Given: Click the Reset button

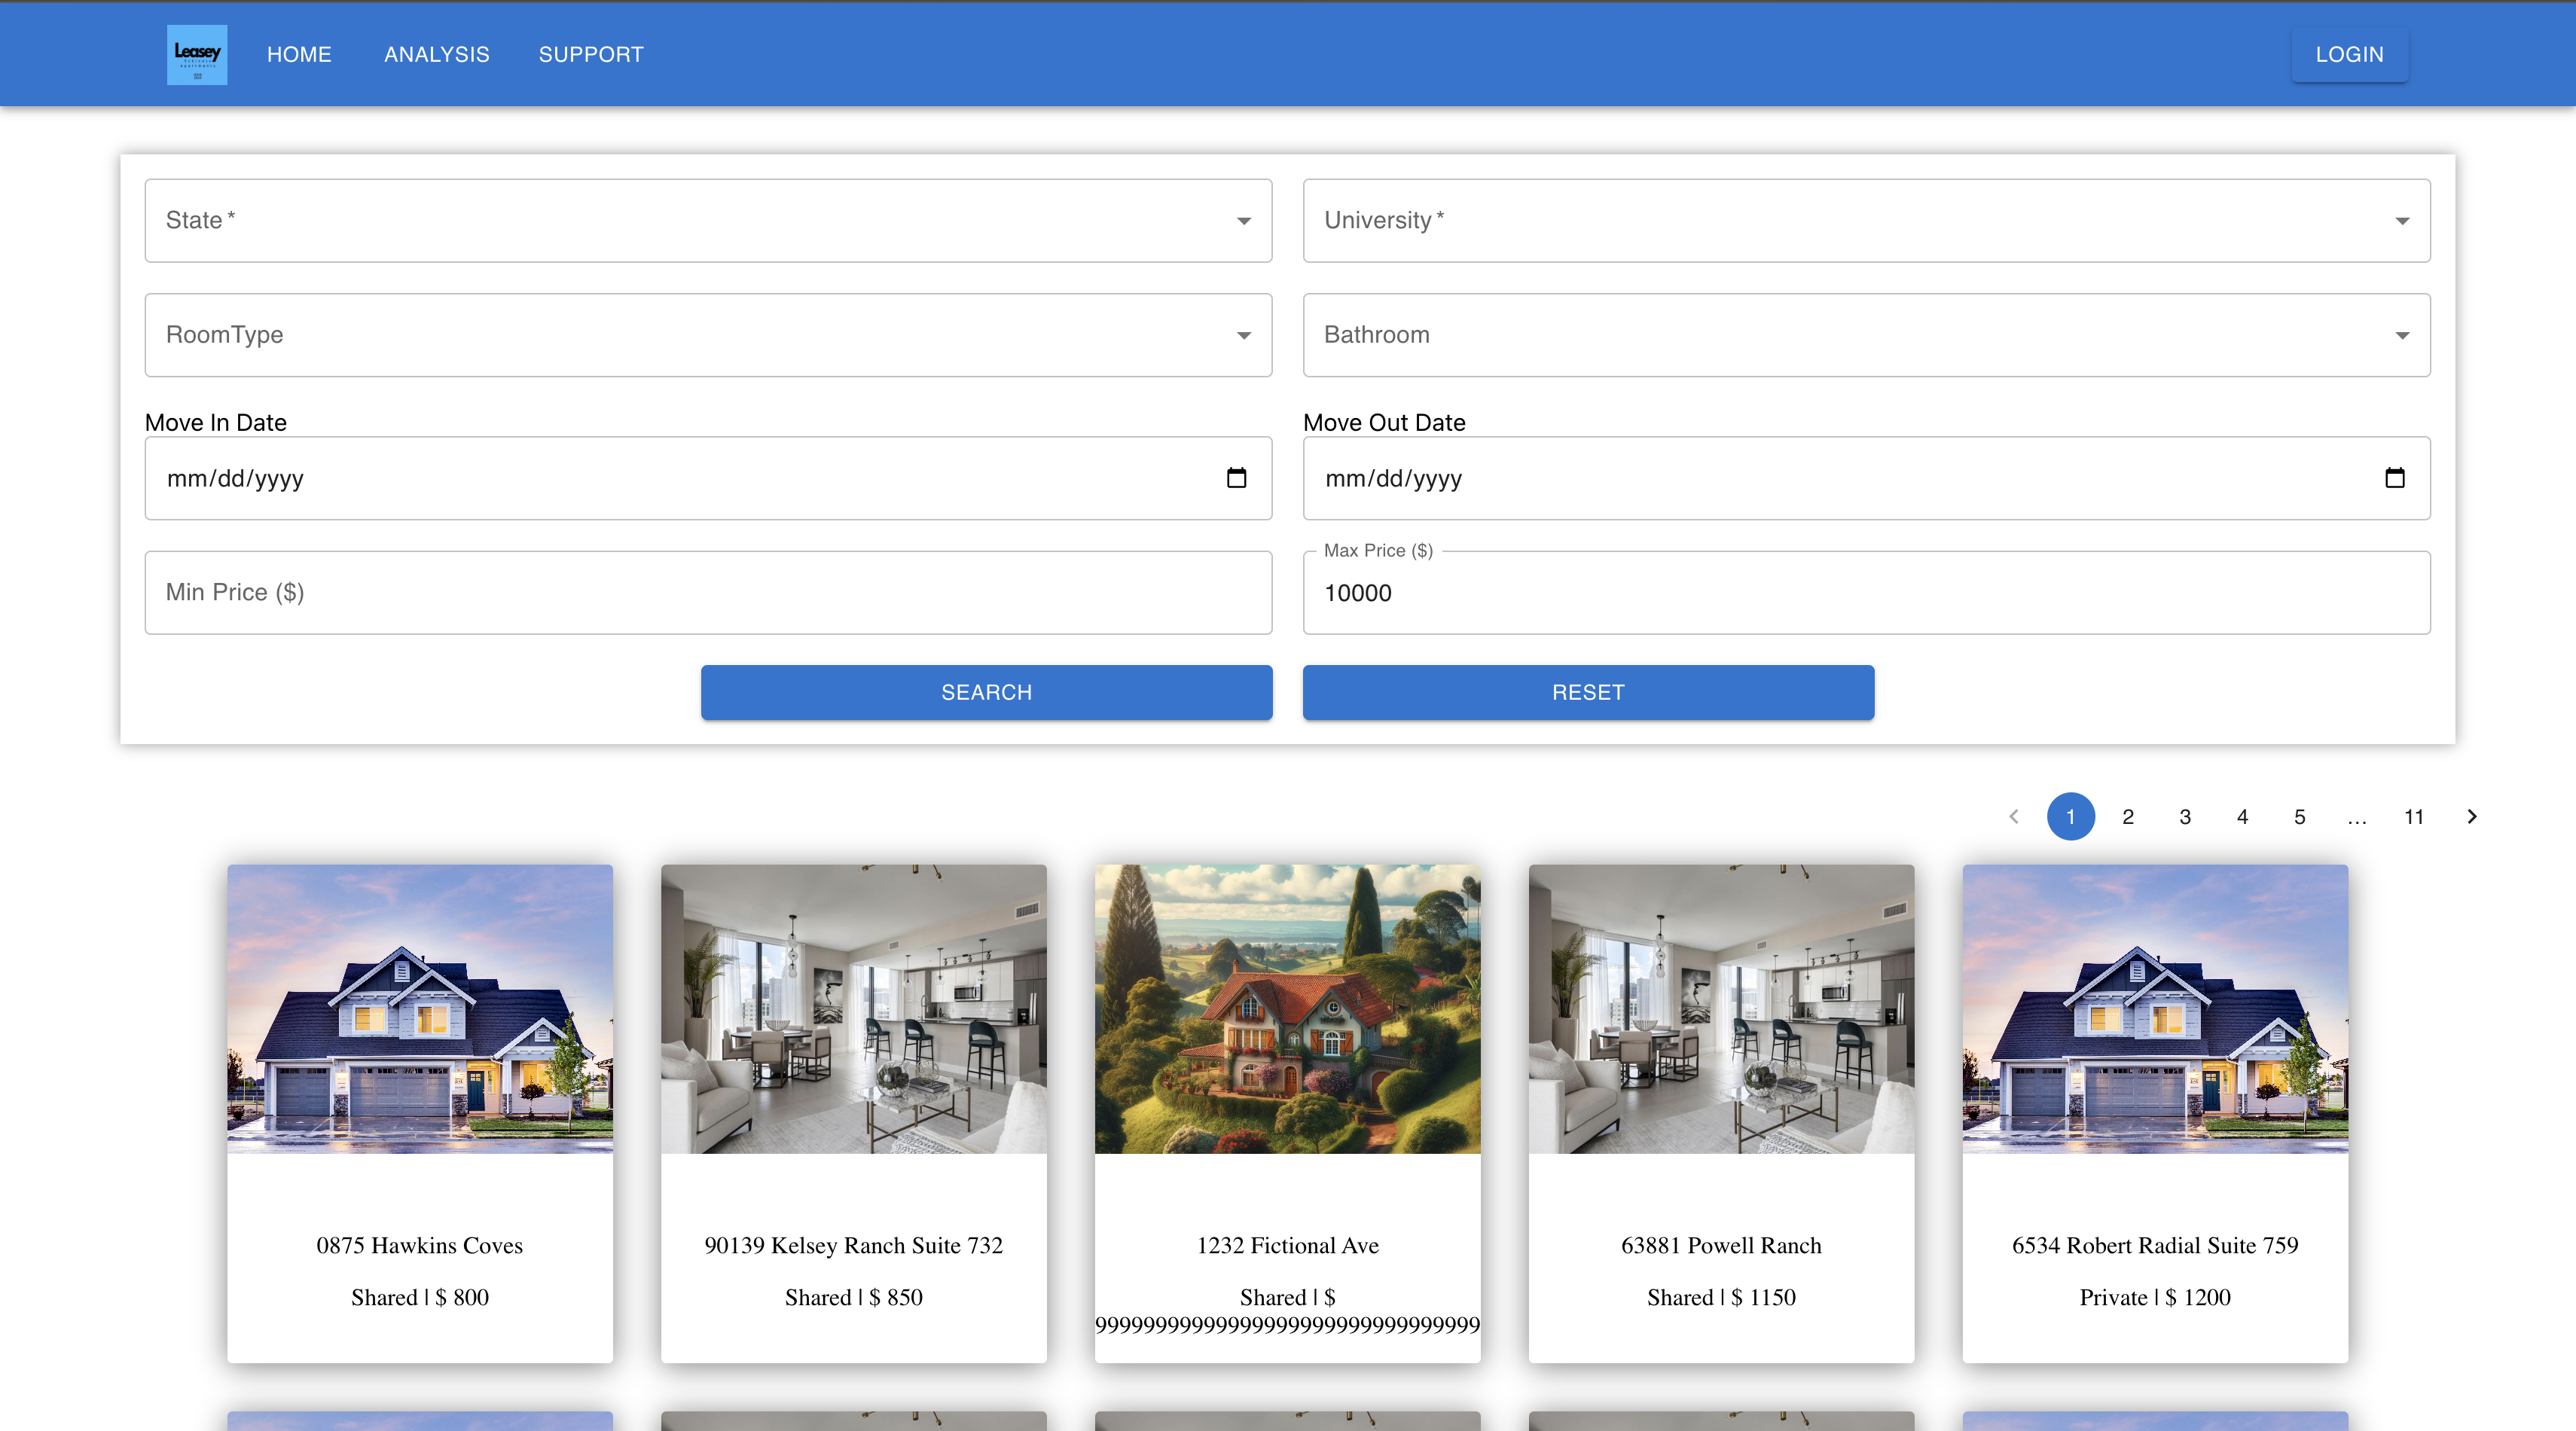Looking at the screenshot, I should [1588, 692].
